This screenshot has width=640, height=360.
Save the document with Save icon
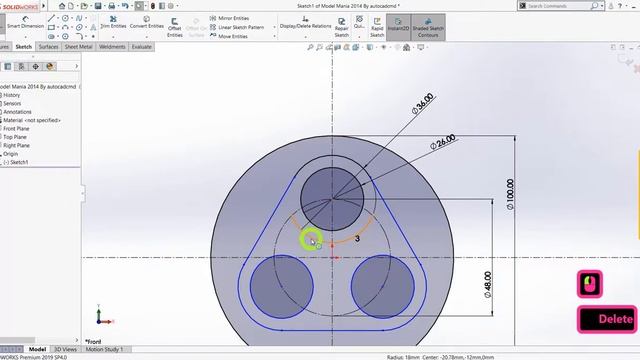coord(98,6)
